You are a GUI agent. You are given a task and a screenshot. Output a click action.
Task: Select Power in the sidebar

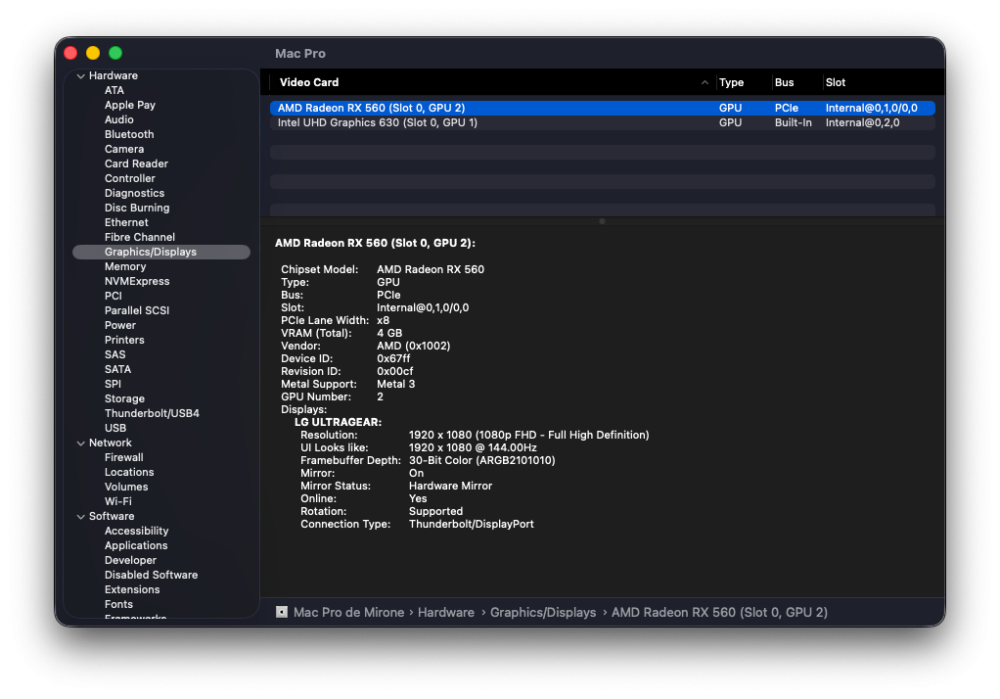[121, 325]
